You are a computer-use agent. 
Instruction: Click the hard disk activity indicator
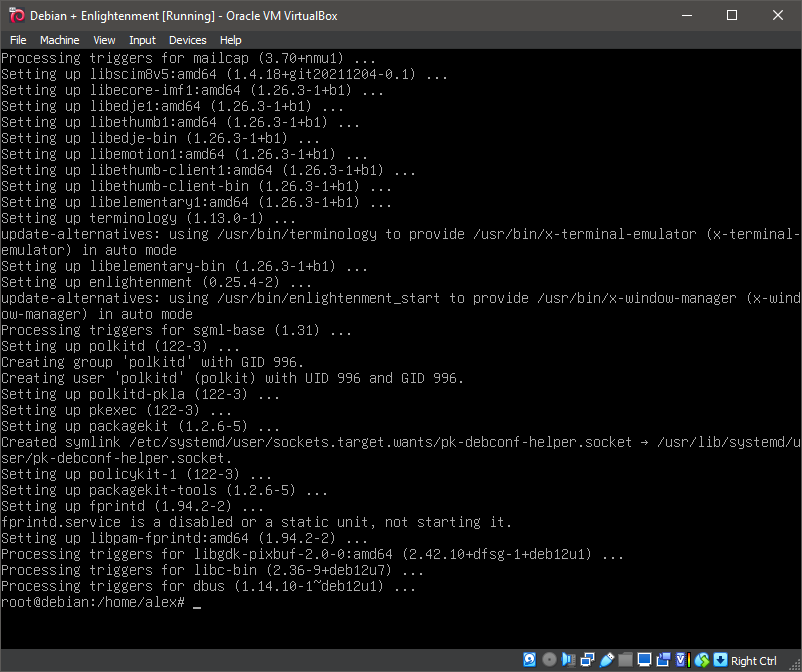[x=529, y=660]
